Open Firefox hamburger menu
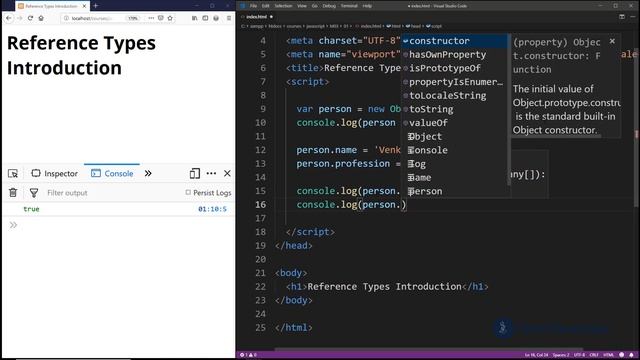The image size is (640, 360). tap(229, 18)
